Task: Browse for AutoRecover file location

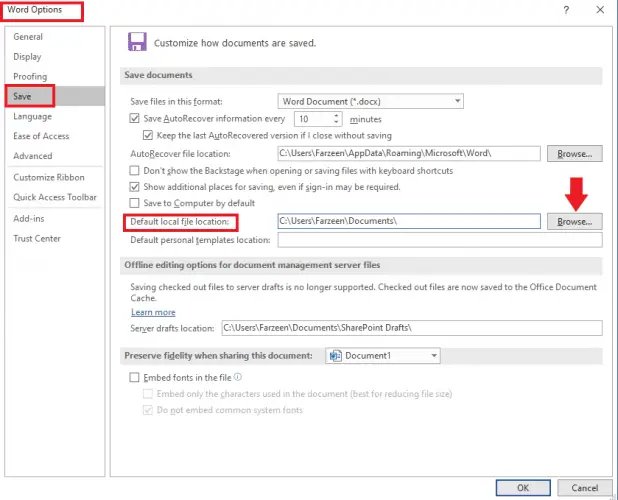Action: [x=574, y=154]
